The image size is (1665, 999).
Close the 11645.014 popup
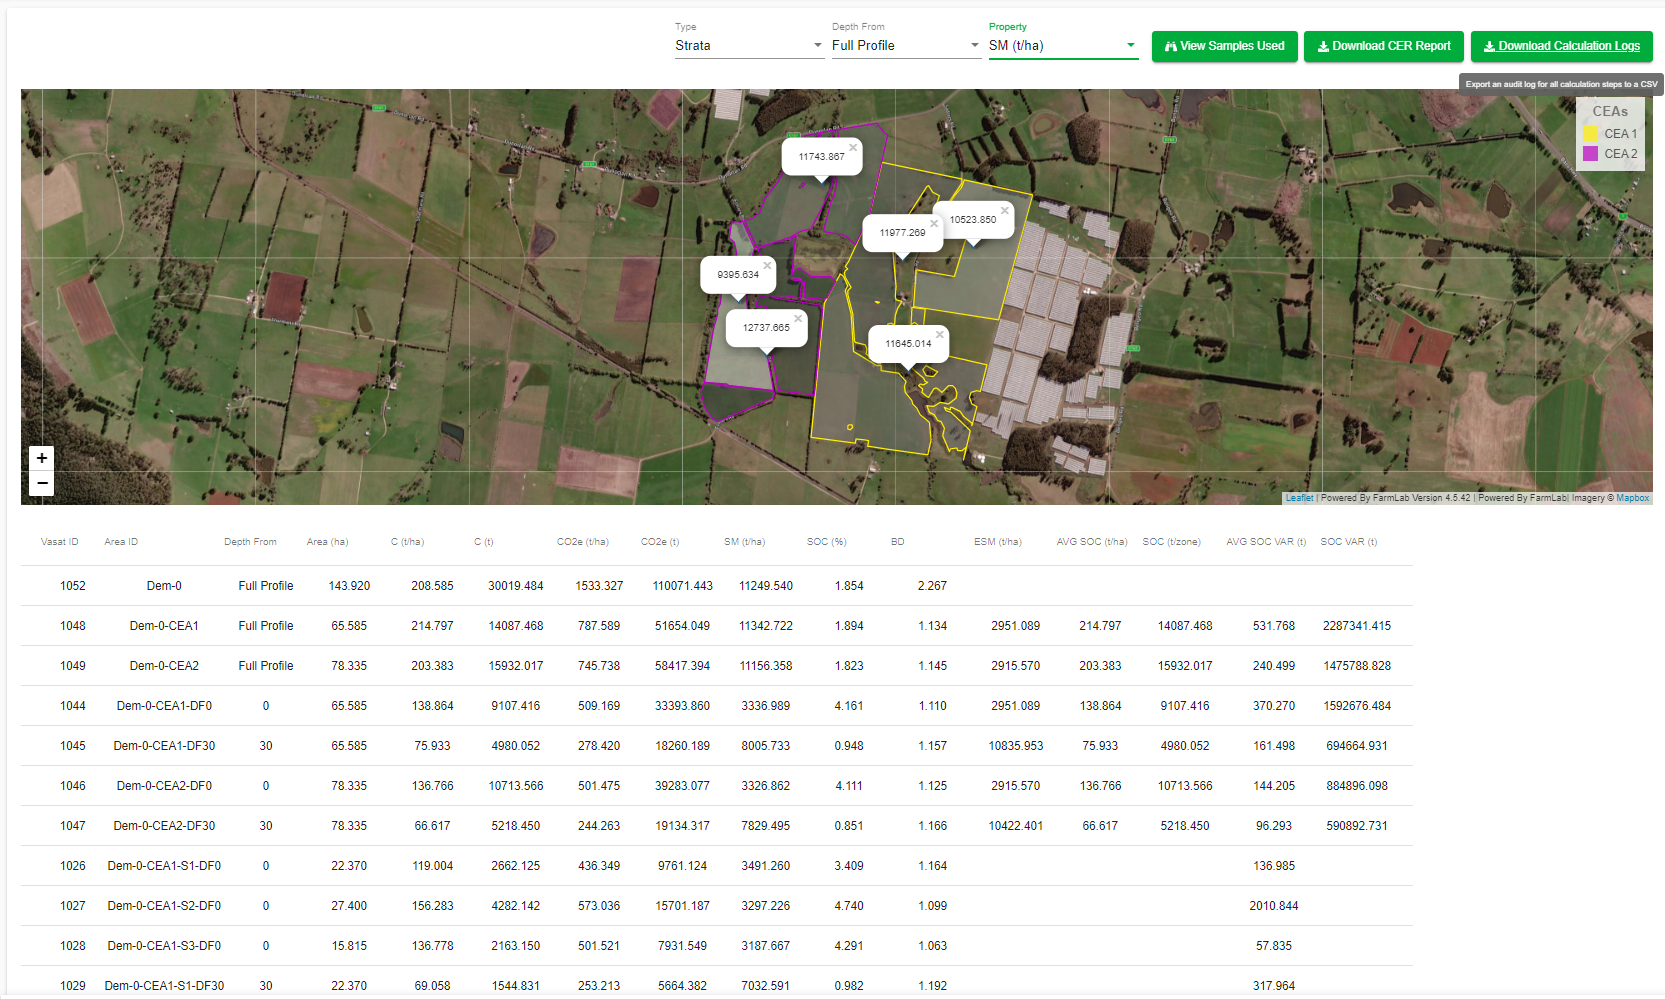(x=940, y=334)
